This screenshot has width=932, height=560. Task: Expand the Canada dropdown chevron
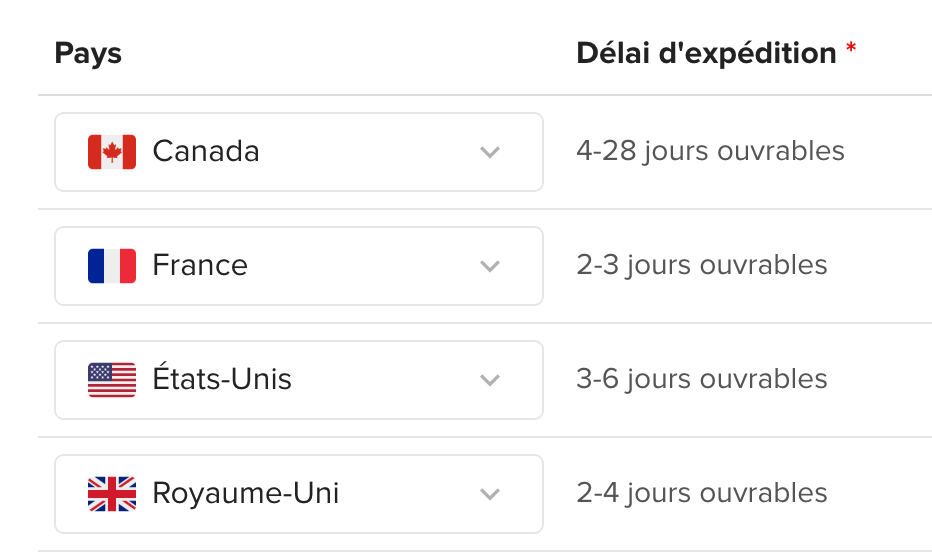point(489,152)
